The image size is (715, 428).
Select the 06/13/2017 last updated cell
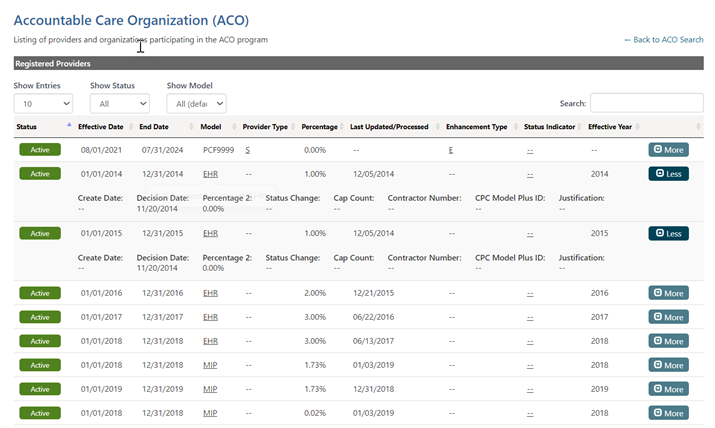click(373, 341)
